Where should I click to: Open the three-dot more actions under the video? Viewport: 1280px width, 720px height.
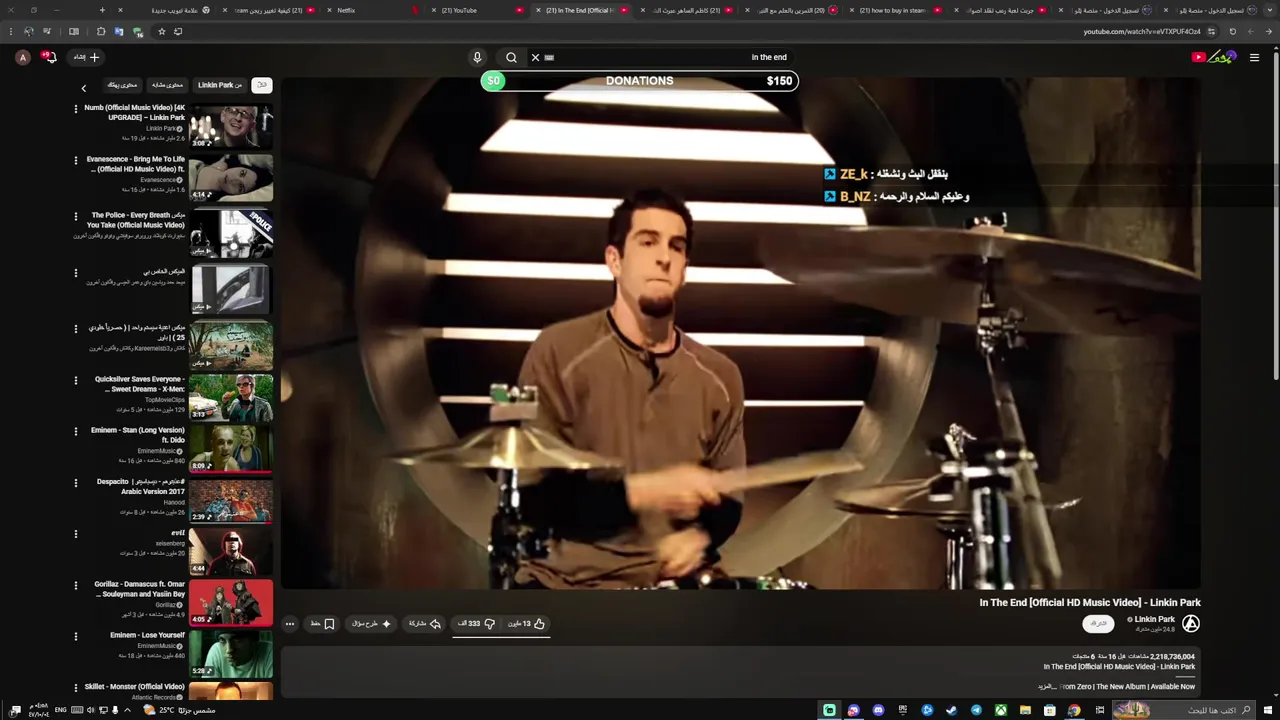pyautogui.click(x=290, y=624)
